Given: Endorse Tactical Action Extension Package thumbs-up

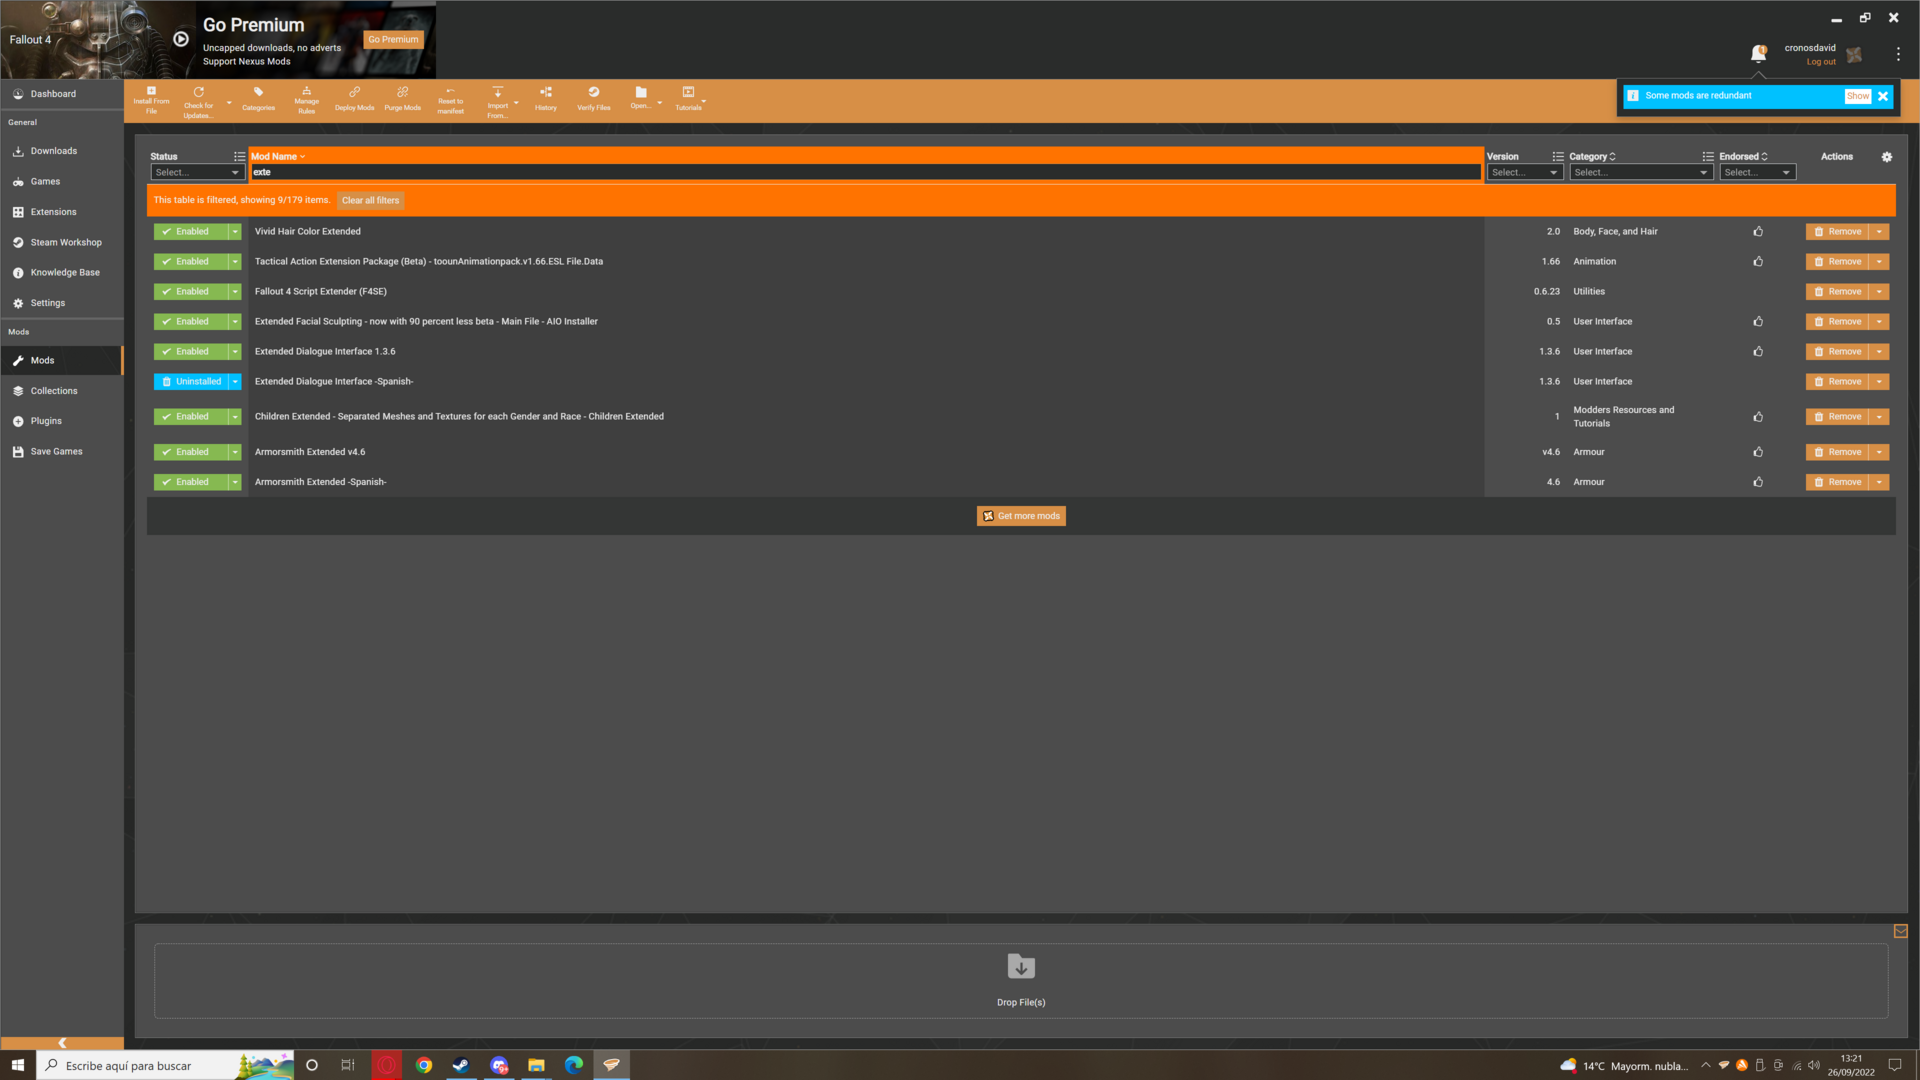Looking at the screenshot, I should tap(1758, 261).
